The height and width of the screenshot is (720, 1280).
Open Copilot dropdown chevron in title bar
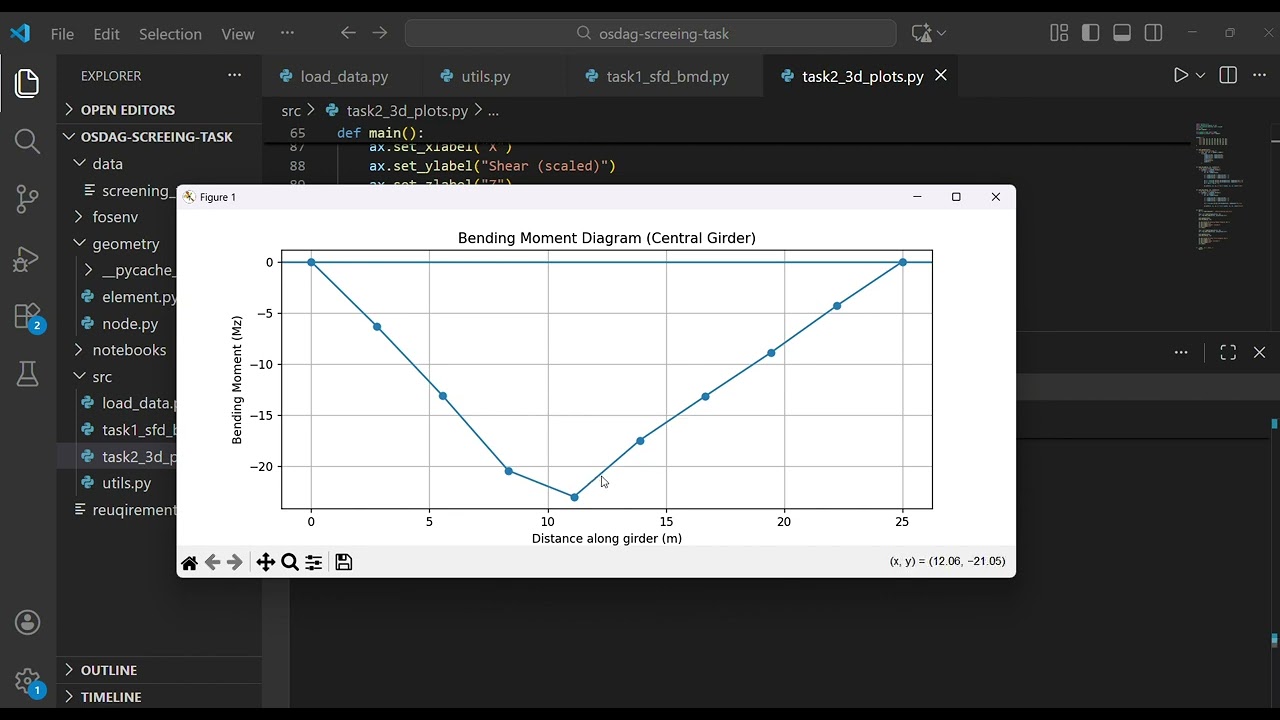tap(941, 34)
